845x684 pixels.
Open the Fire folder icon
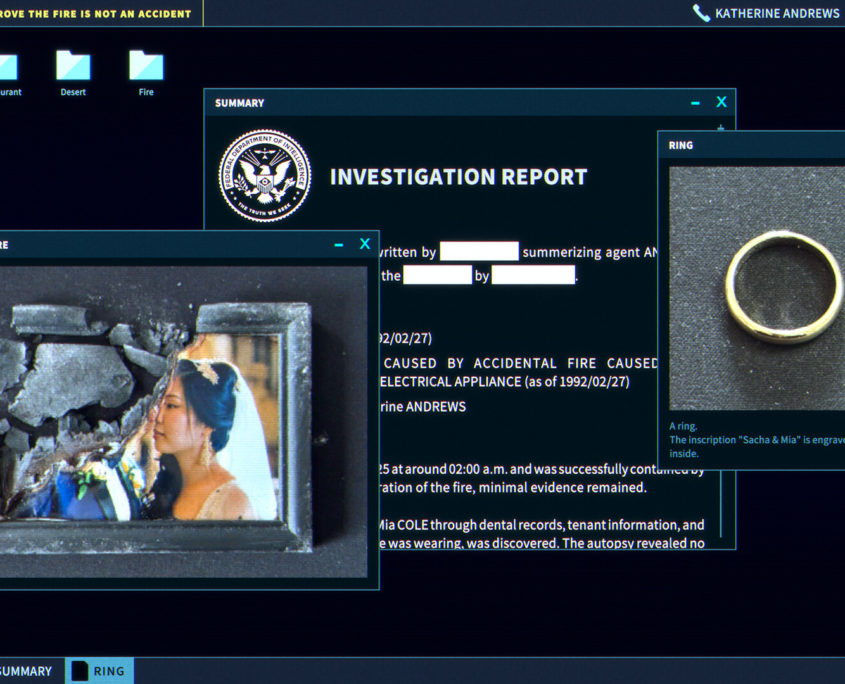click(146, 66)
